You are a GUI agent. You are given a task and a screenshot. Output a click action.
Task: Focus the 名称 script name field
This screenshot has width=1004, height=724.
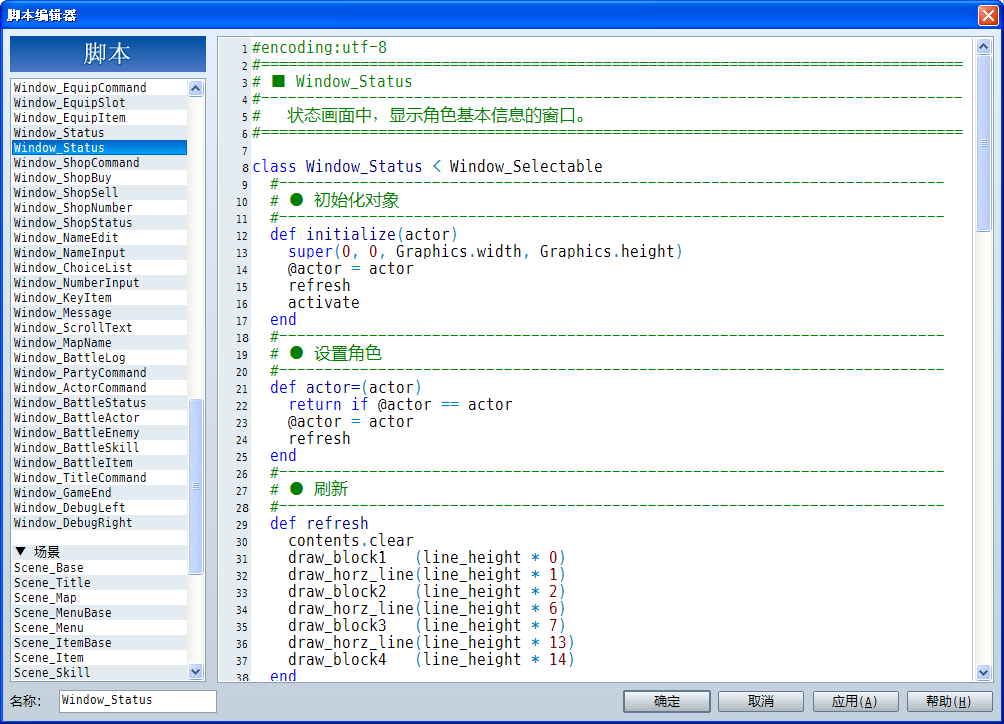tap(138, 700)
